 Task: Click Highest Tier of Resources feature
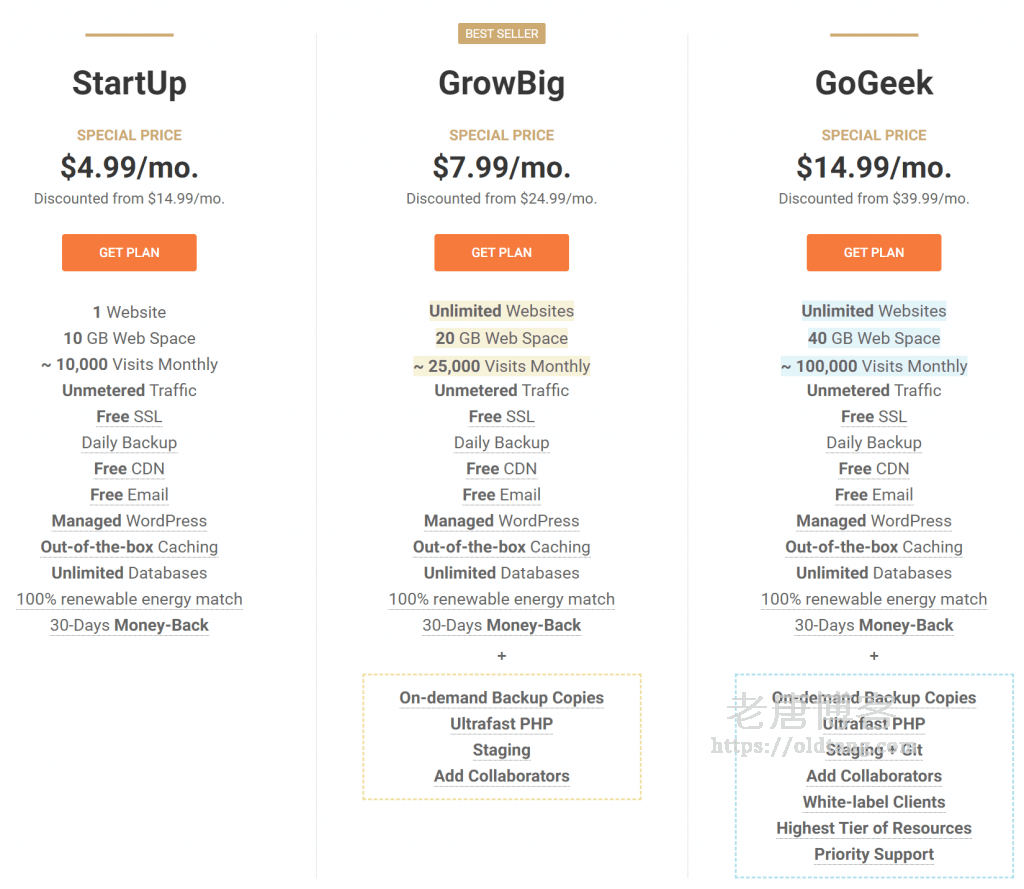point(874,828)
